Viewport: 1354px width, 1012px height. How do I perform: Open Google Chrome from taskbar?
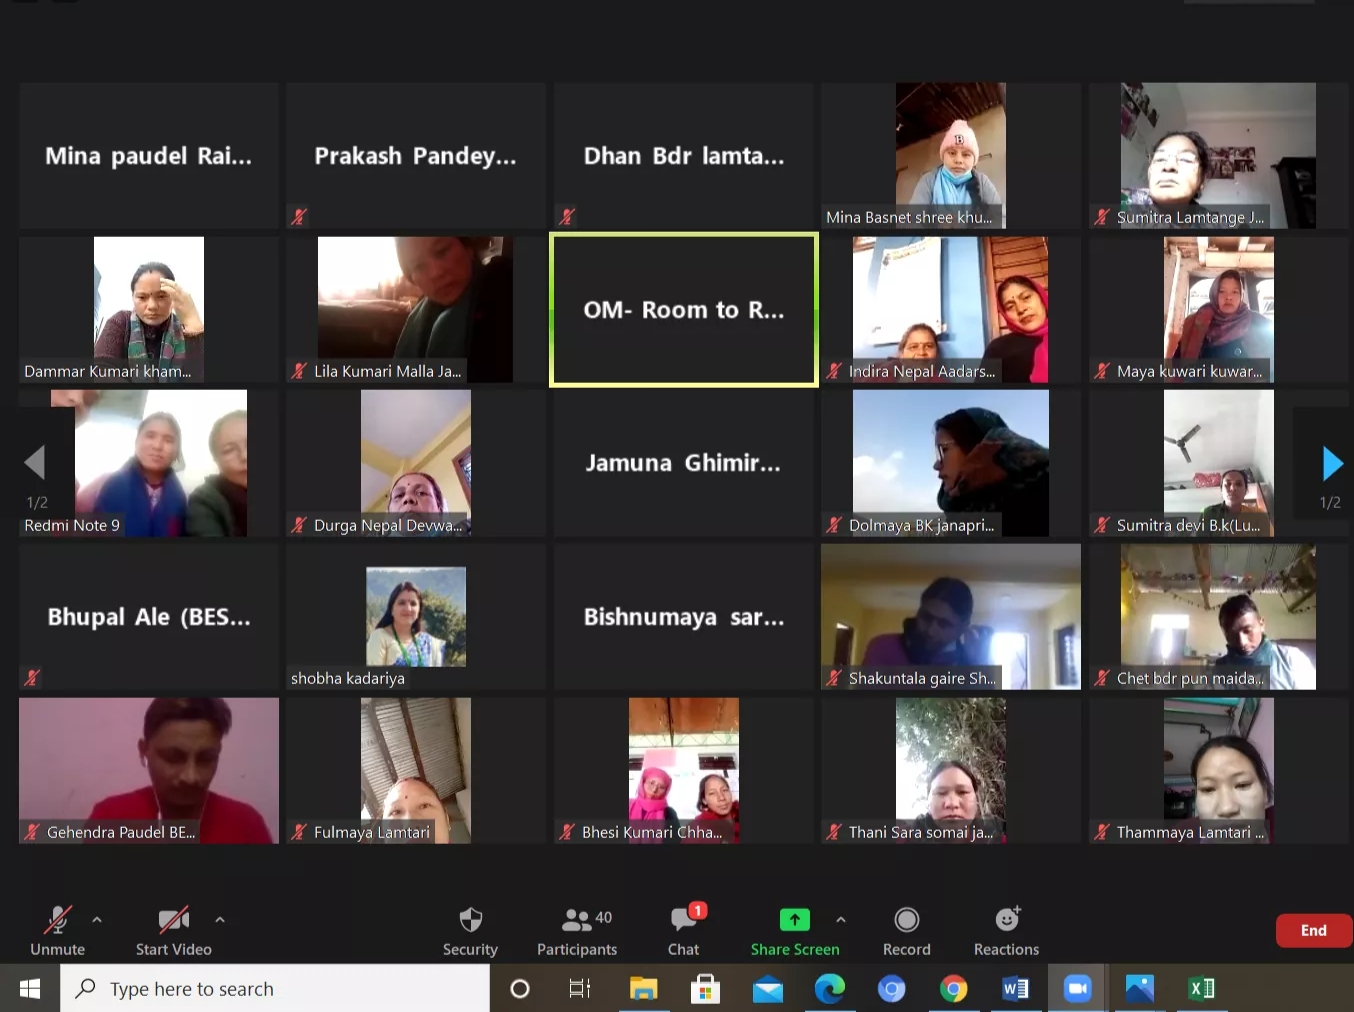[953, 988]
